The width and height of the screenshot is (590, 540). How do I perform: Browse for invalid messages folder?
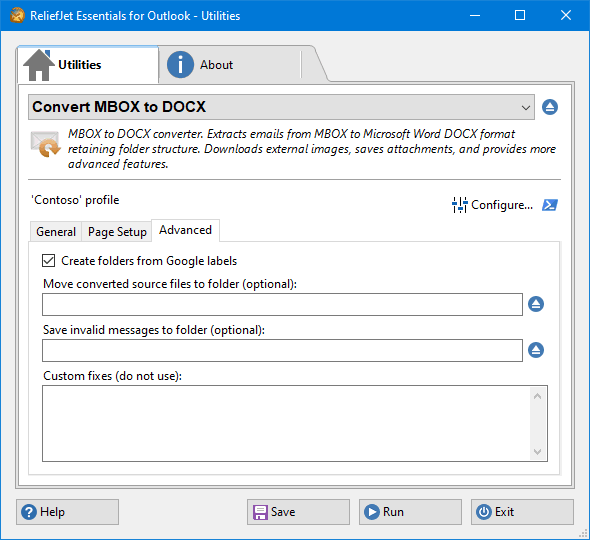point(536,350)
